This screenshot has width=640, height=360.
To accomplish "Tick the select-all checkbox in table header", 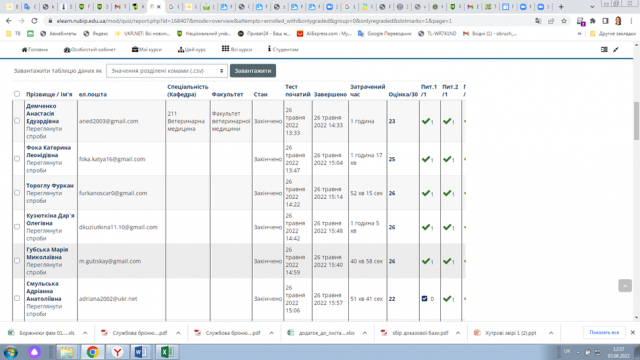I will point(17,94).
